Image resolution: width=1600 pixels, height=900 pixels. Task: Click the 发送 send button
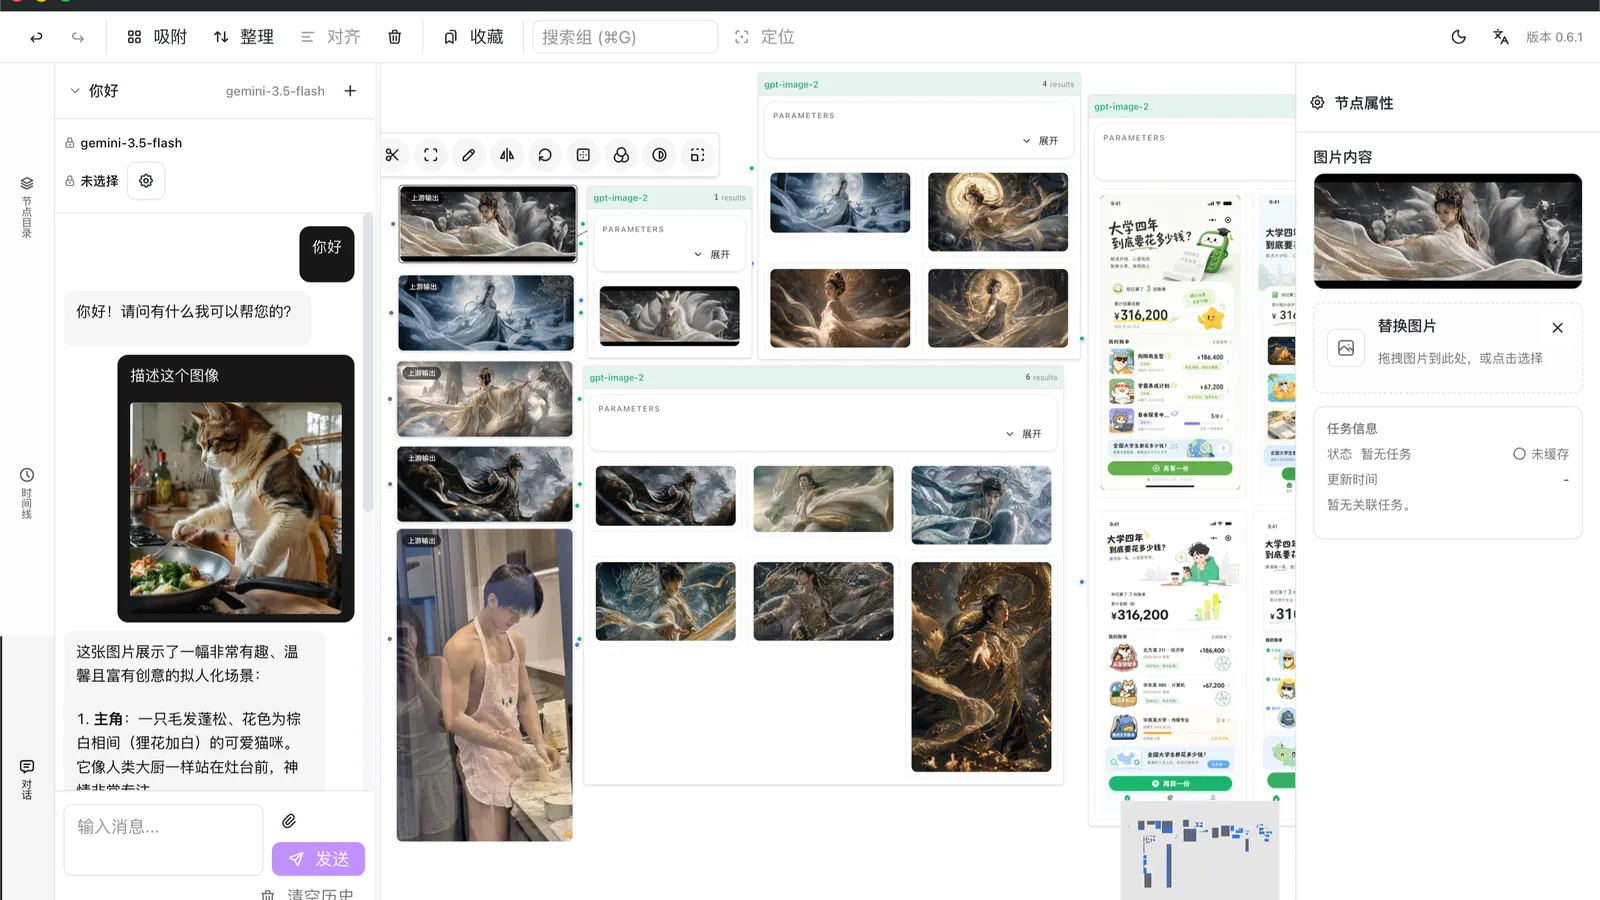pyautogui.click(x=318, y=859)
